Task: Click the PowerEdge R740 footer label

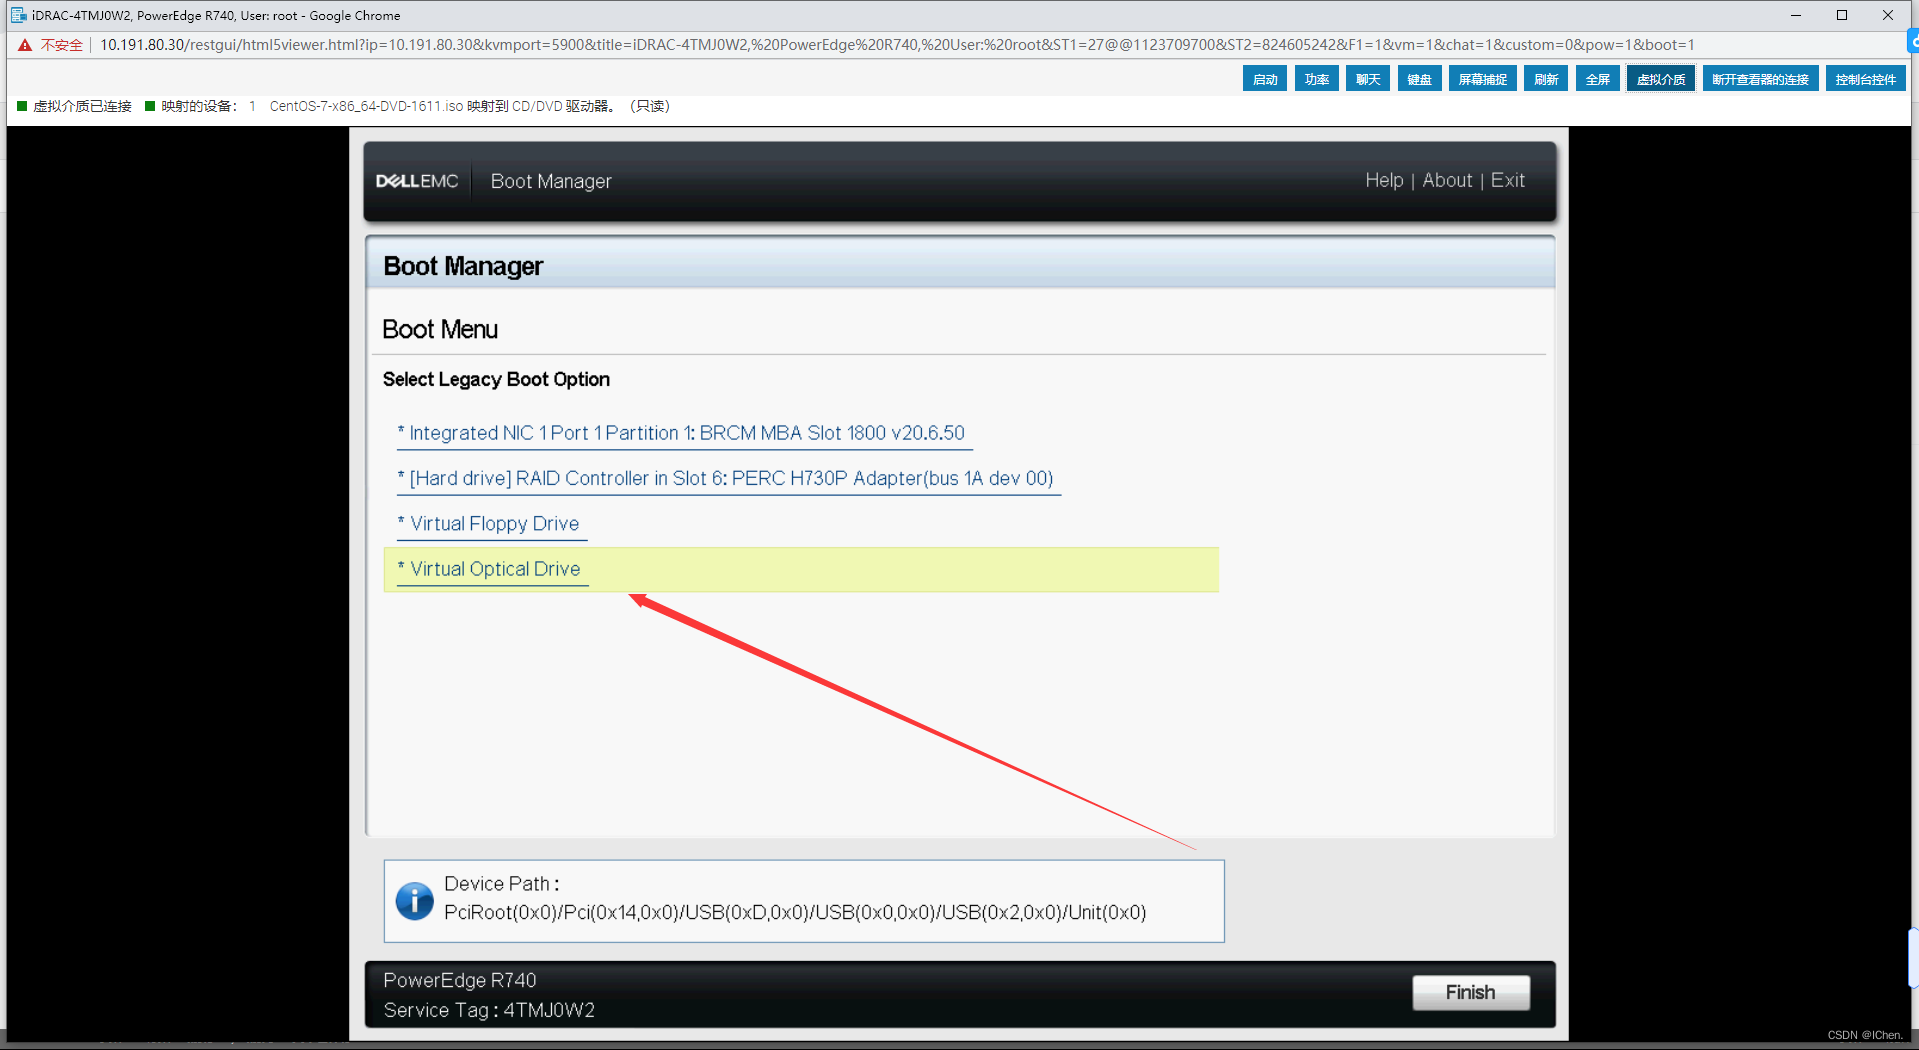Action: (460, 980)
